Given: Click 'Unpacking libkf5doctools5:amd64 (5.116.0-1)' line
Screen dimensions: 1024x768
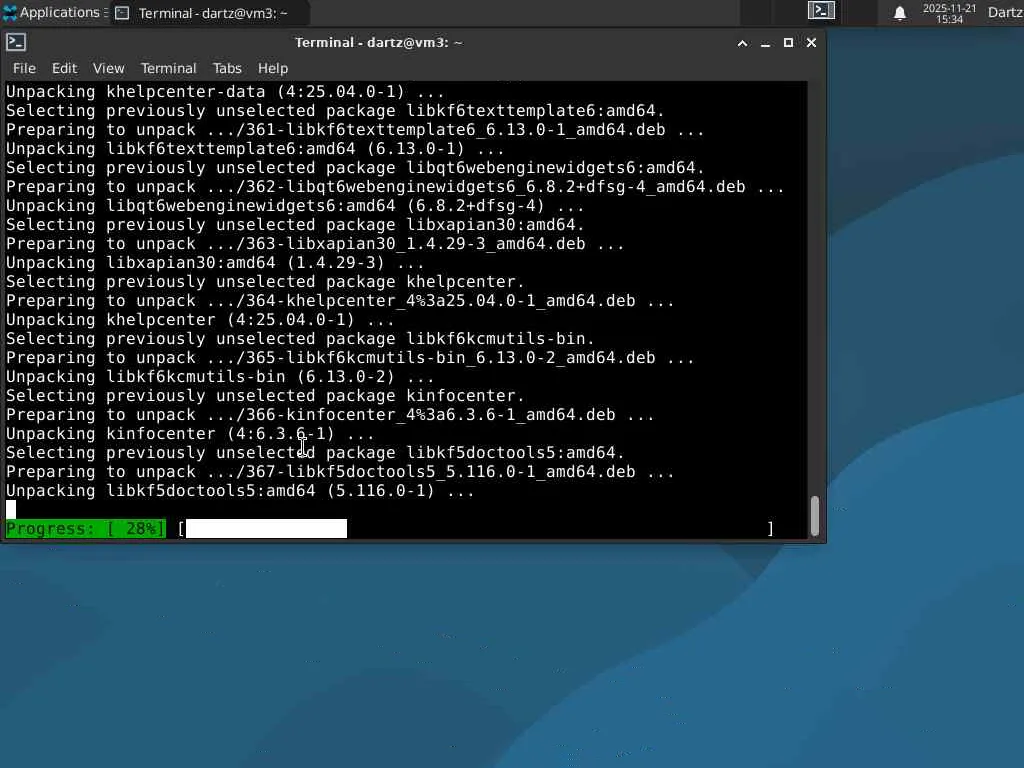Looking at the screenshot, I should point(240,489).
